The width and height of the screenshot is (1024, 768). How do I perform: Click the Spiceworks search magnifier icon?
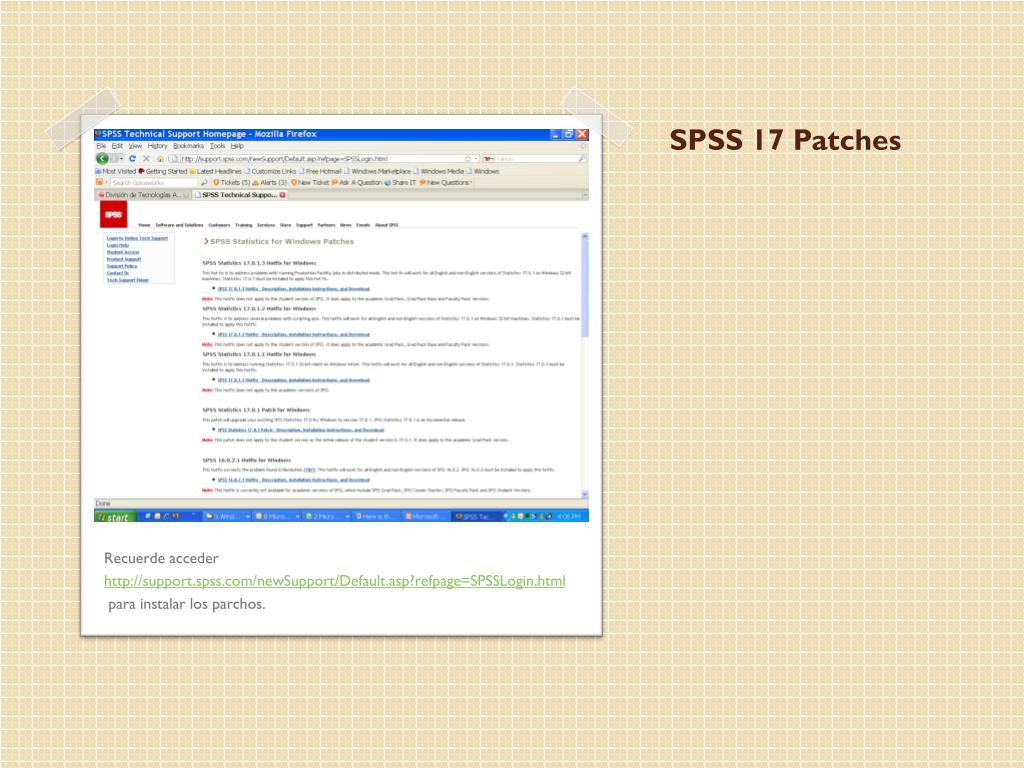204,183
